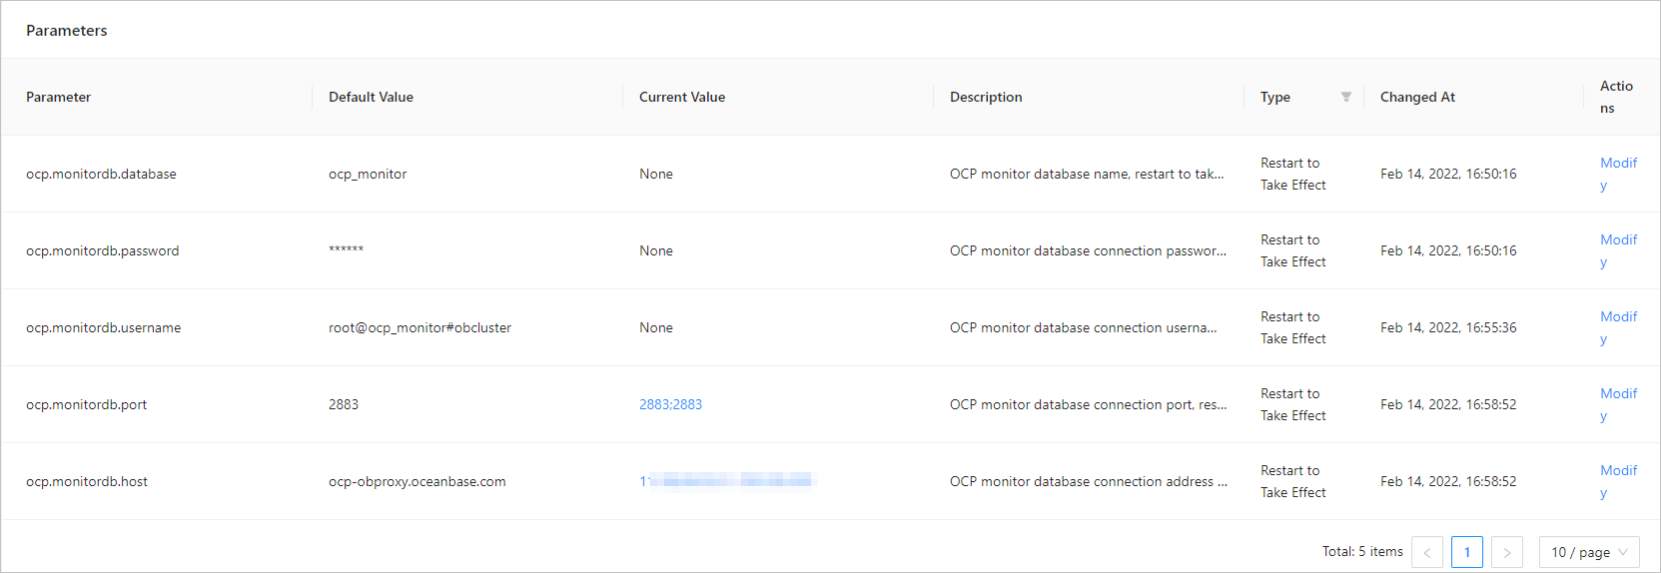Image resolution: width=1661 pixels, height=573 pixels.
Task: Click the Current Value column header
Action: [x=682, y=97]
